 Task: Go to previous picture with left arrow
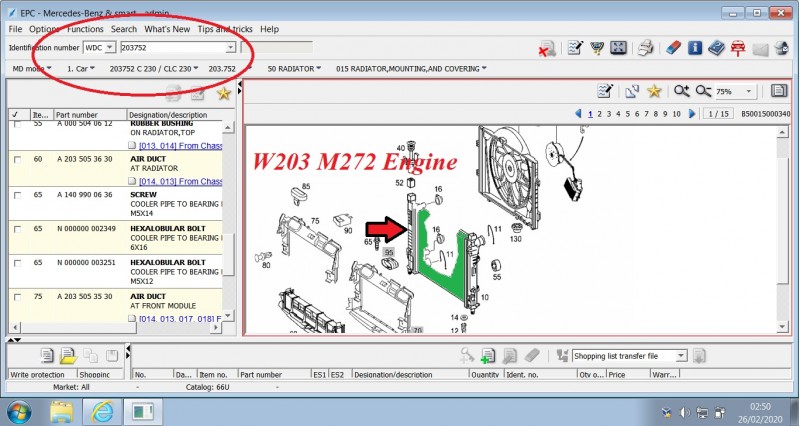tap(578, 113)
